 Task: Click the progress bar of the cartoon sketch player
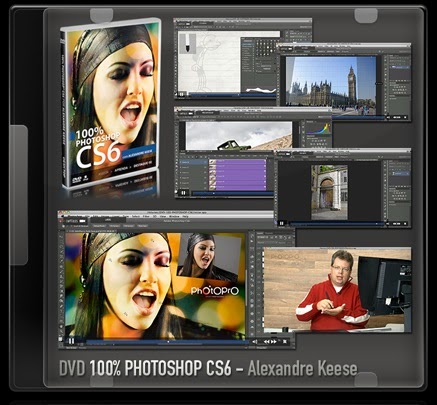pos(232,95)
